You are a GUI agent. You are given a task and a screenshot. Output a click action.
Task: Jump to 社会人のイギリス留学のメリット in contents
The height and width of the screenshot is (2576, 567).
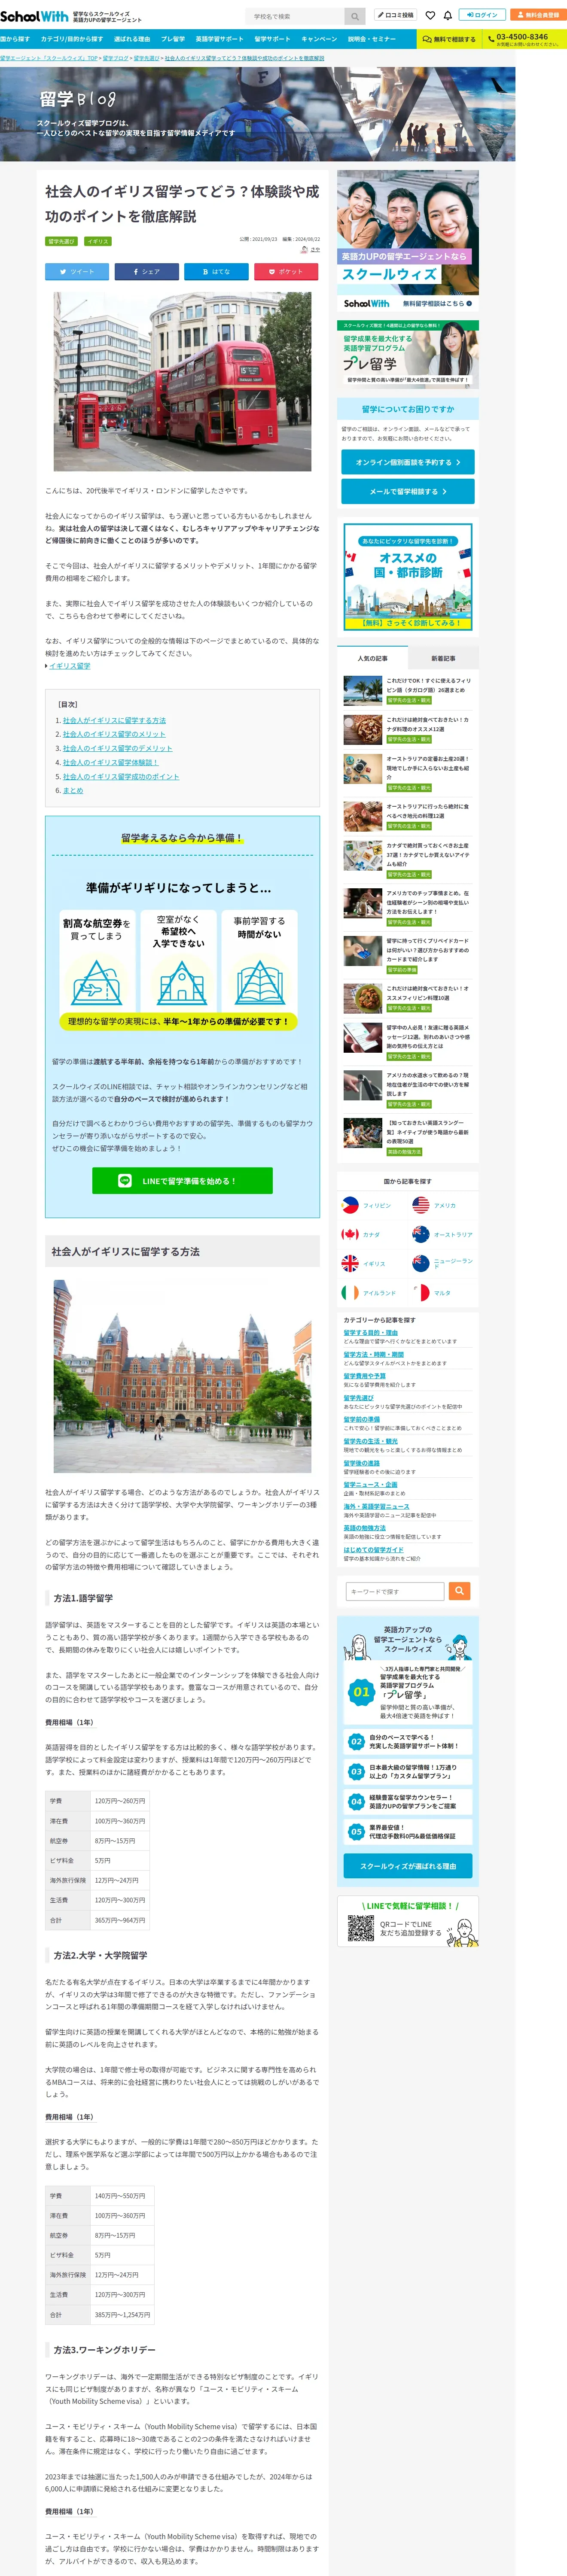click(114, 734)
